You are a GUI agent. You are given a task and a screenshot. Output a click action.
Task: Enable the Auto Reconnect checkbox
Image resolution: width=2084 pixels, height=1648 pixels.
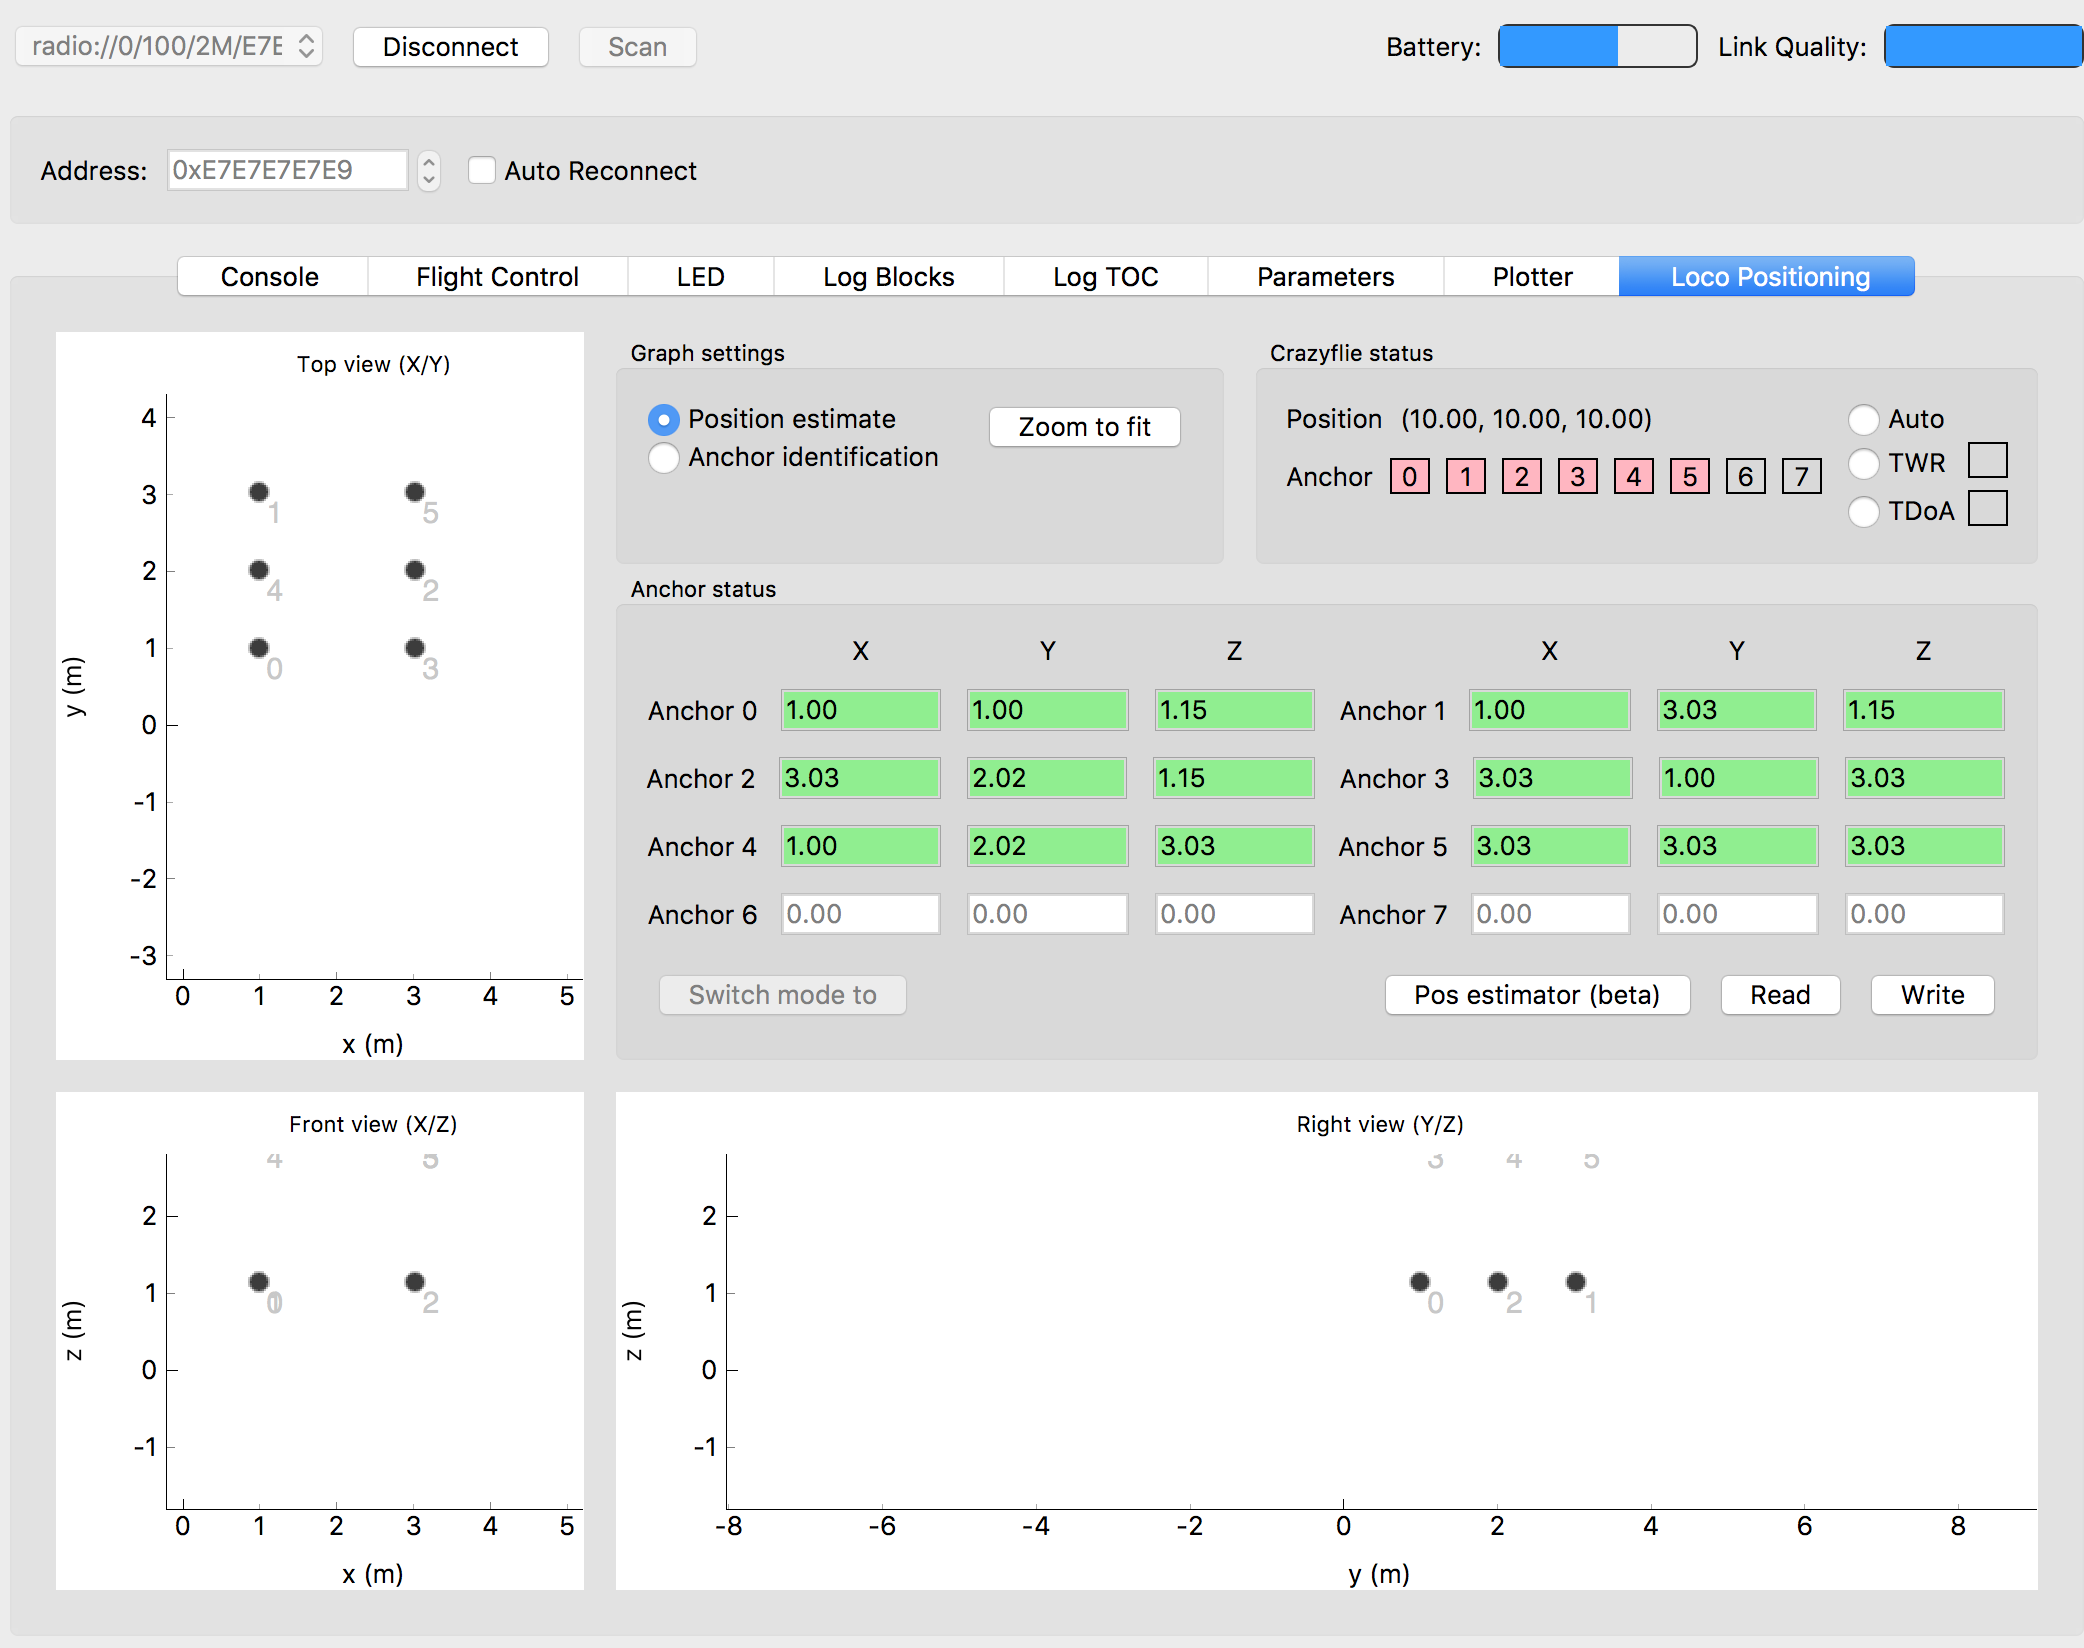point(482,170)
